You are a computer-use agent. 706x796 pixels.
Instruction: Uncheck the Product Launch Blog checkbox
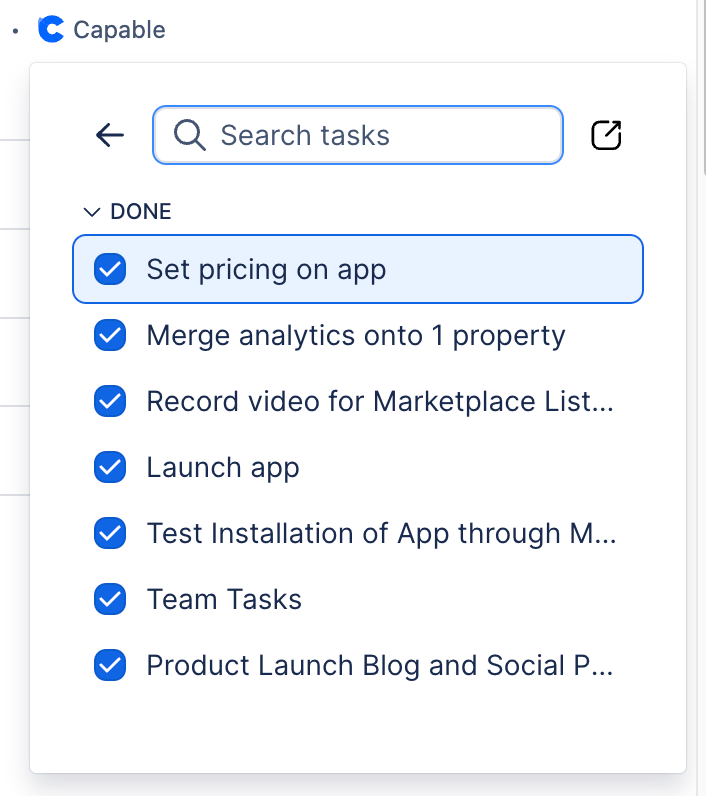pos(110,665)
